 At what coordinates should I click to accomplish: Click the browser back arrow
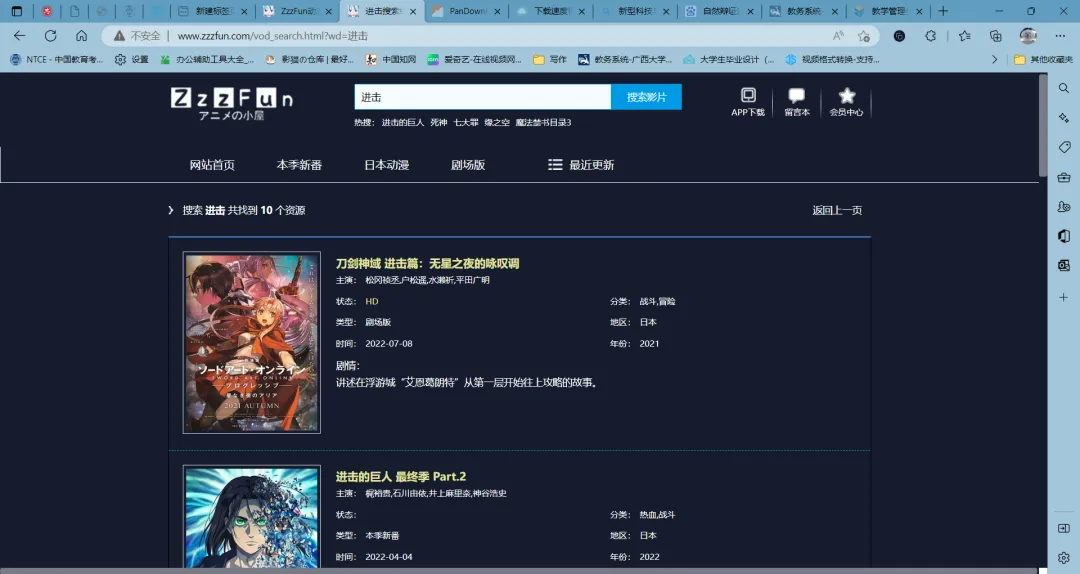point(19,36)
